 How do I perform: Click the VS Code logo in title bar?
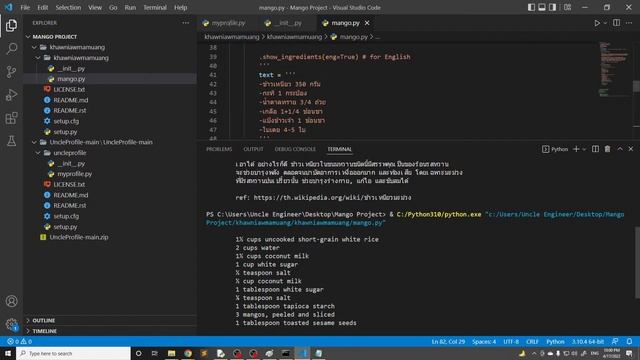point(9,7)
